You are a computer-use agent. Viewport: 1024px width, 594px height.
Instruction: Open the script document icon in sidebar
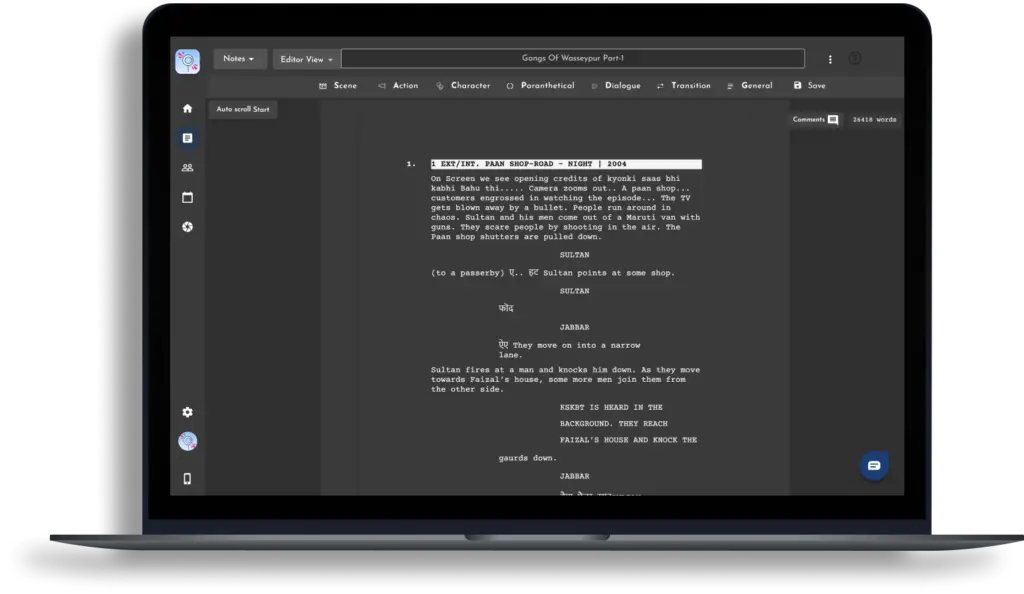187,138
